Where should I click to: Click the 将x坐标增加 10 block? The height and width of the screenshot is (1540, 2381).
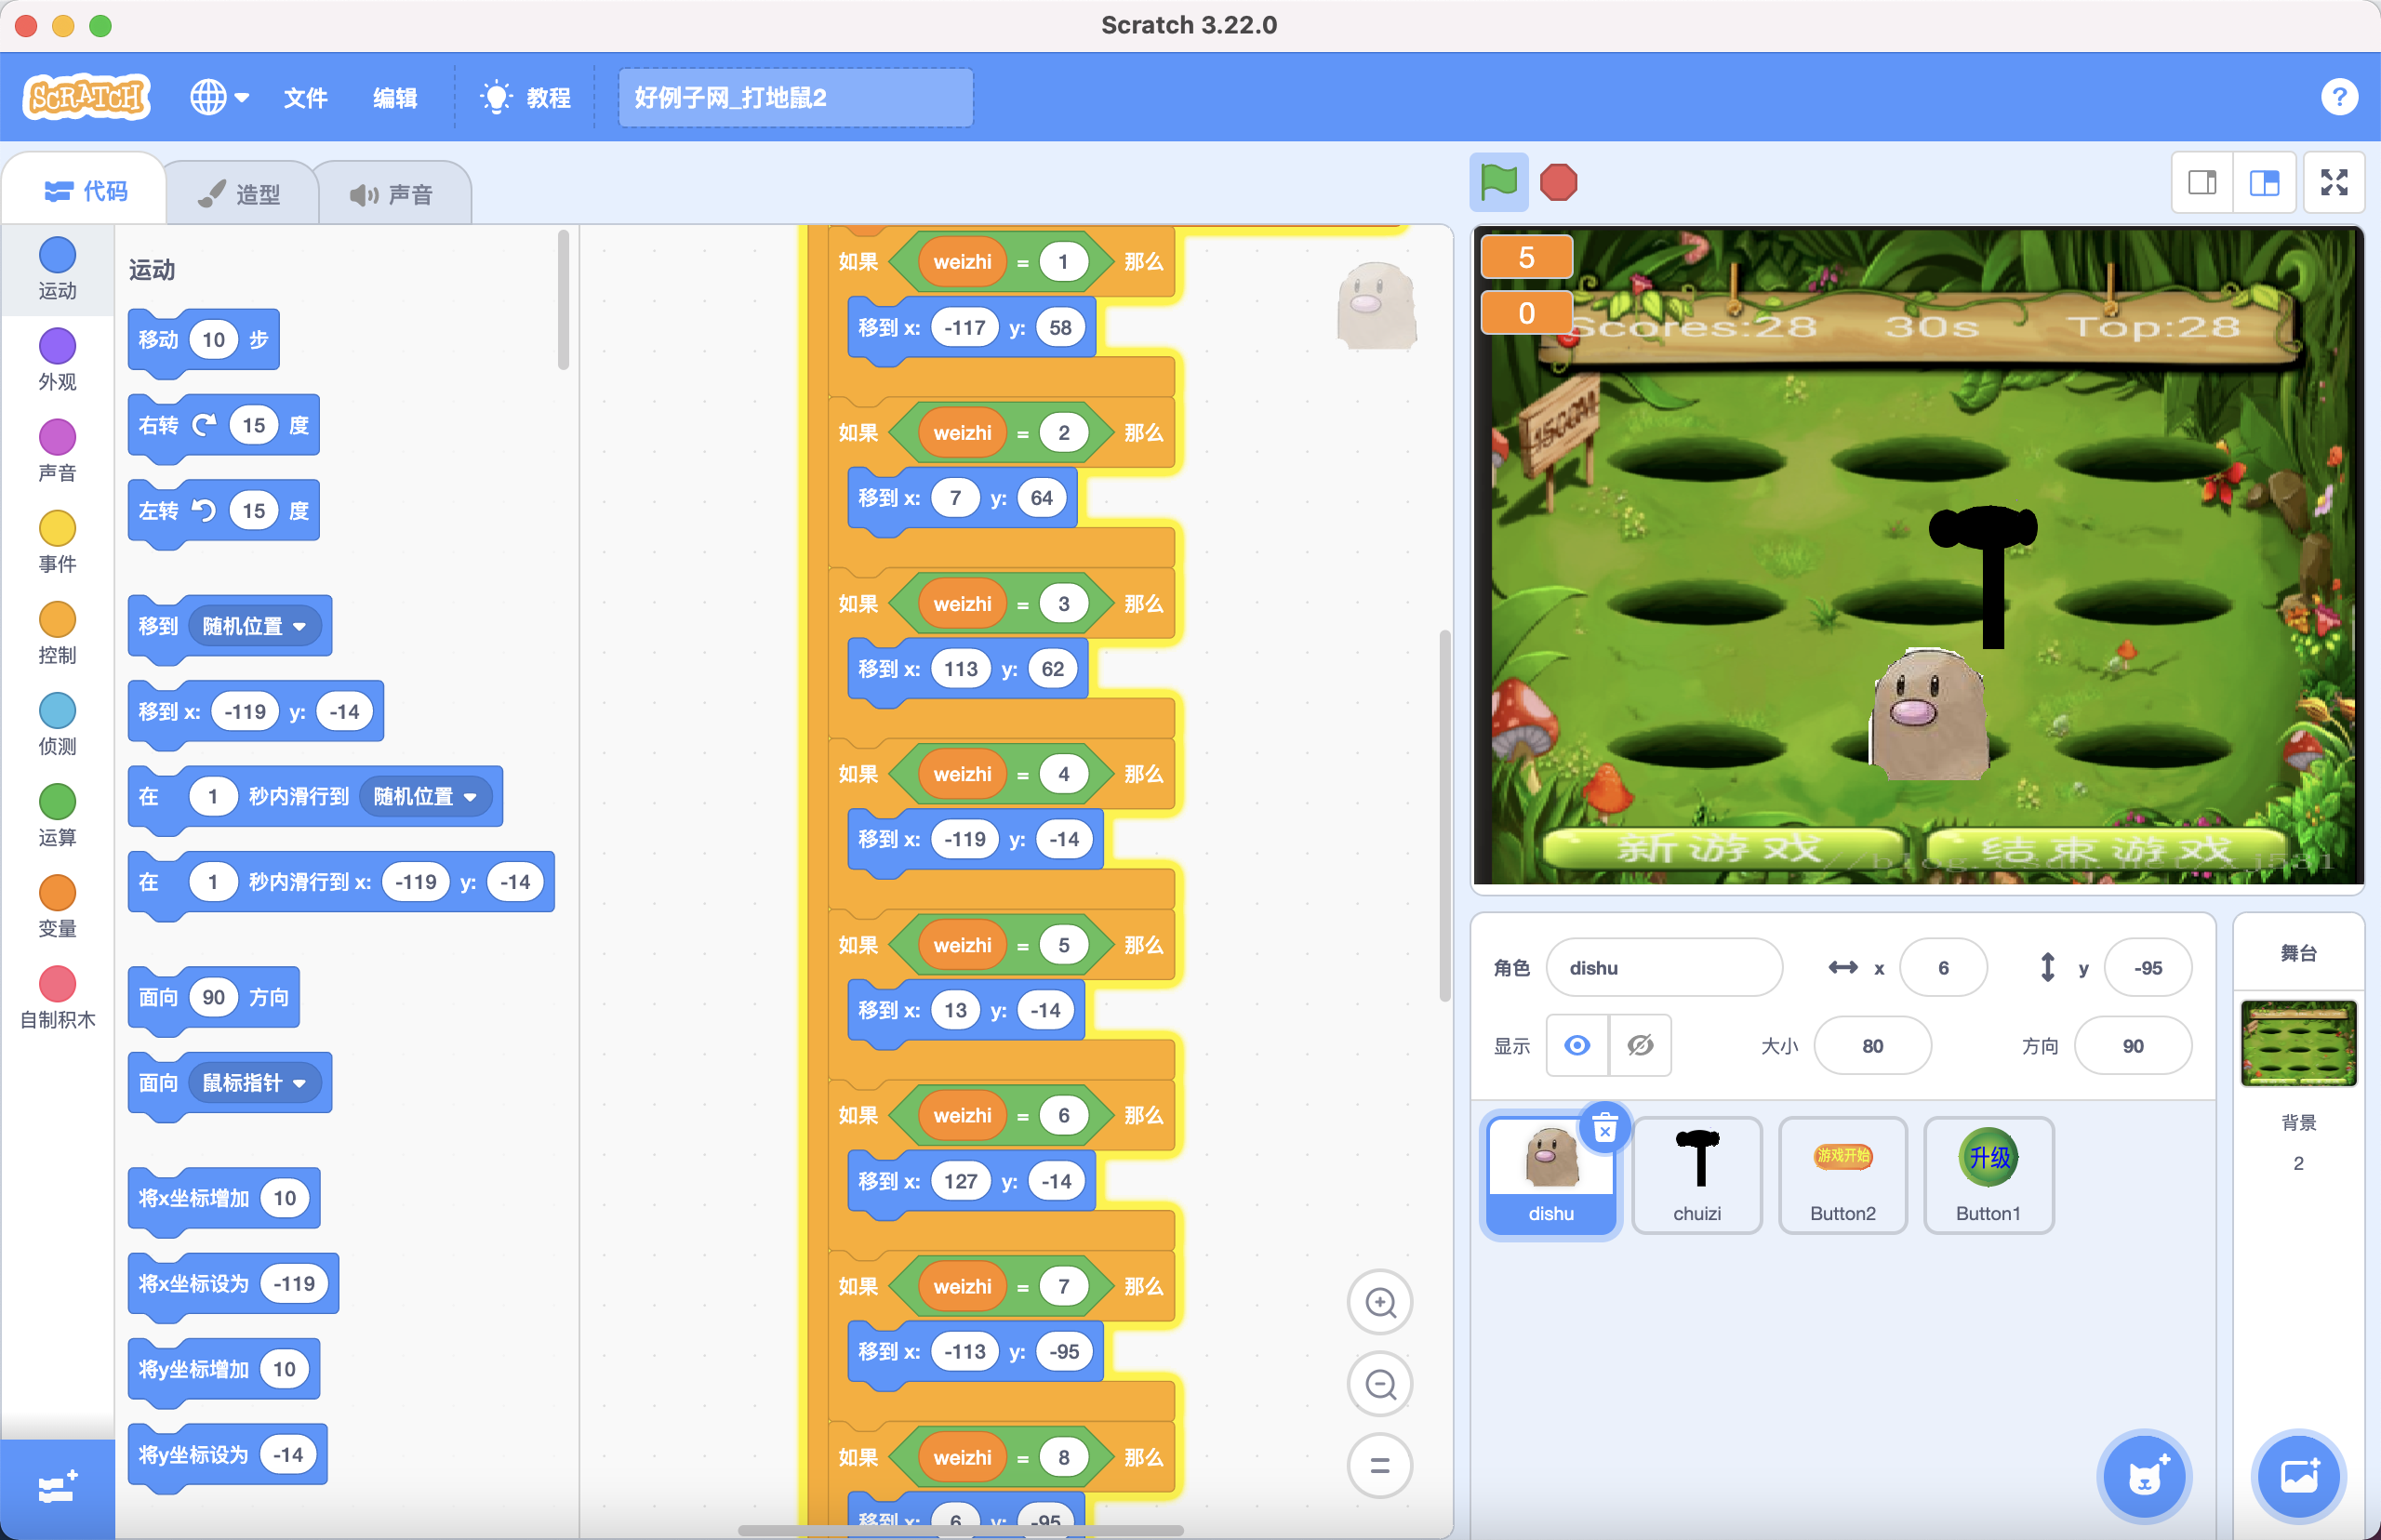coord(223,1198)
